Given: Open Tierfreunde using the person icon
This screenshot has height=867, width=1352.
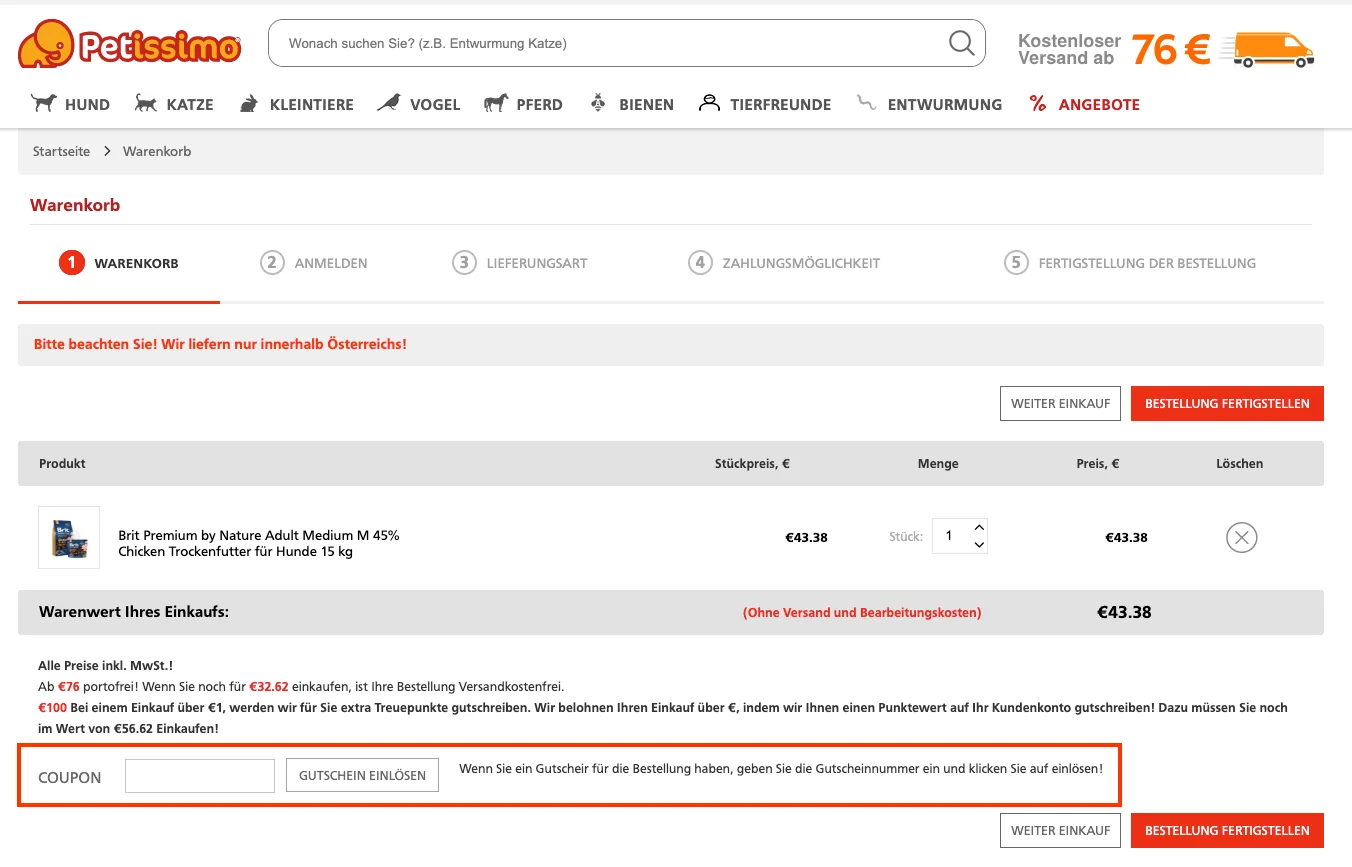Looking at the screenshot, I should (710, 101).
